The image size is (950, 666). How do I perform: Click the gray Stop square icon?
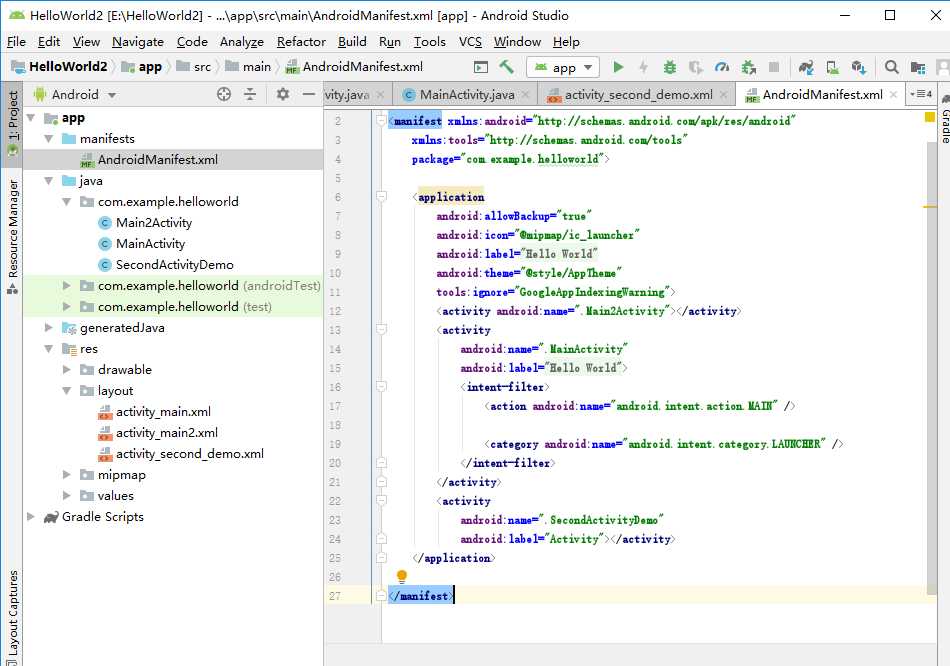(774, 67)
